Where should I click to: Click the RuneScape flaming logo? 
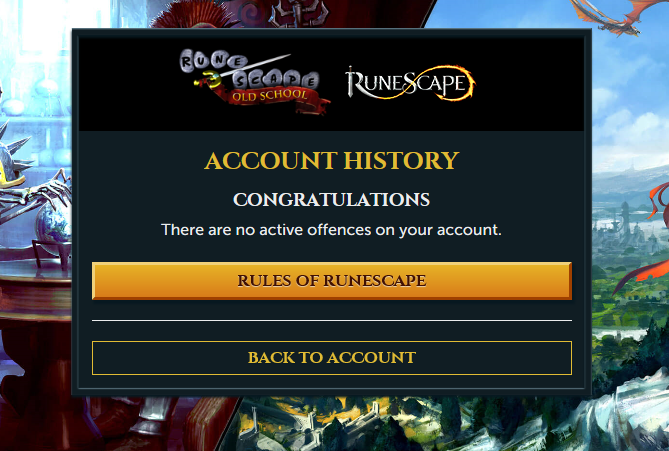tap(410, 83)
